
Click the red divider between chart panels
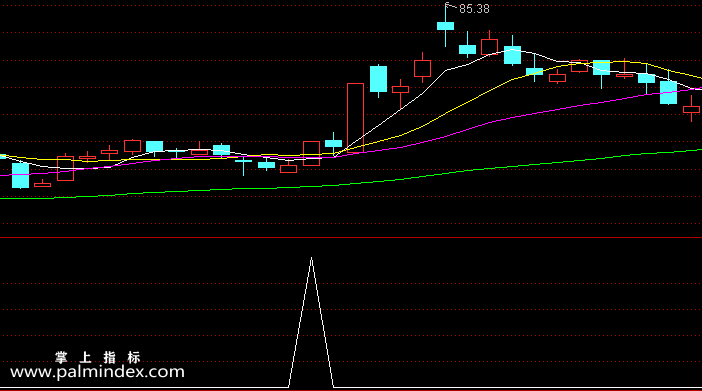point(351,237)
